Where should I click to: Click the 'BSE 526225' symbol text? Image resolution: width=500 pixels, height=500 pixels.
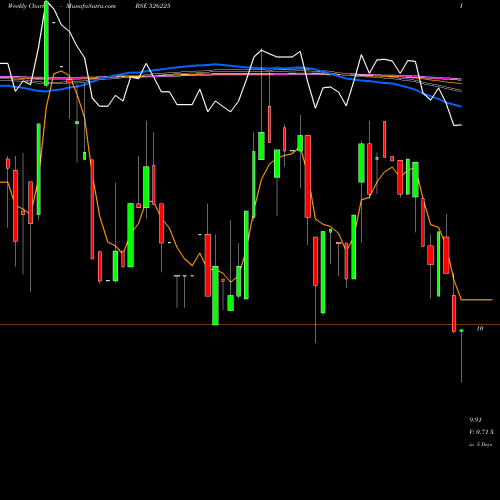click(153, 6)
